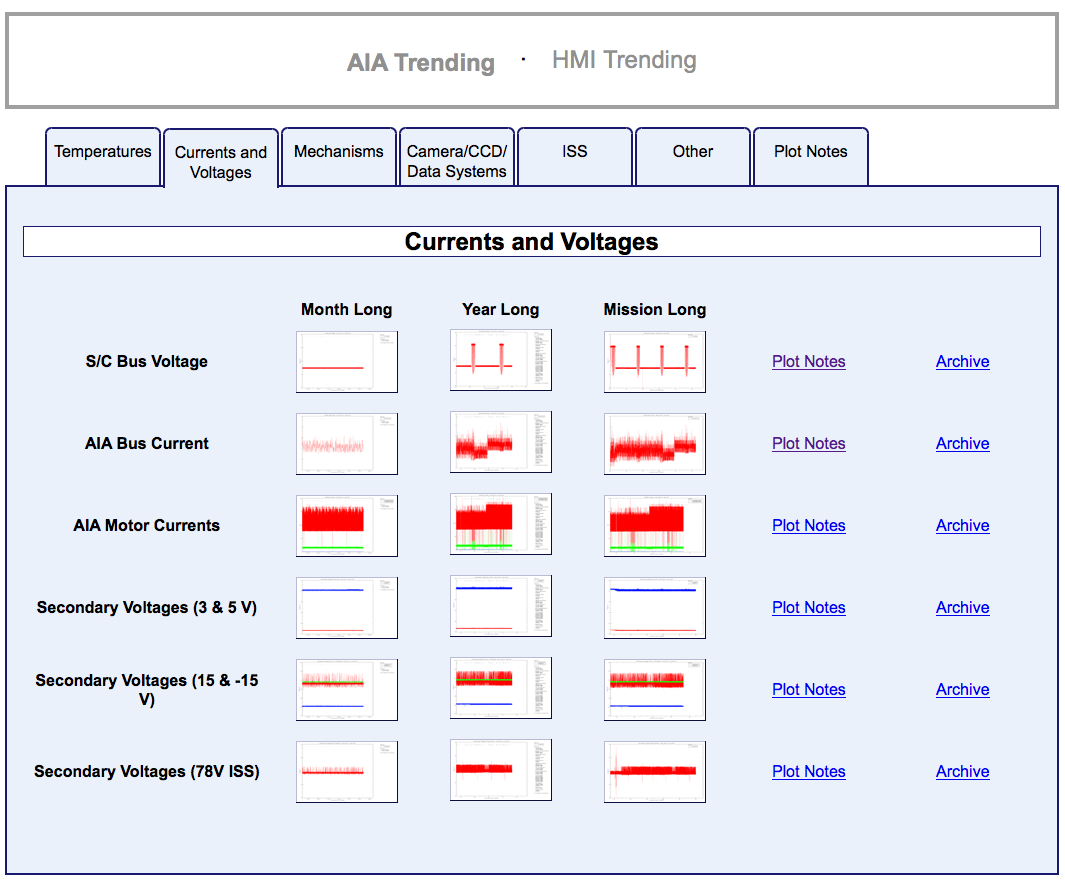1065x884 pixels.
Task: Click the AIA Trending header link
Action: pyautogui.click(x=420, y=63)
